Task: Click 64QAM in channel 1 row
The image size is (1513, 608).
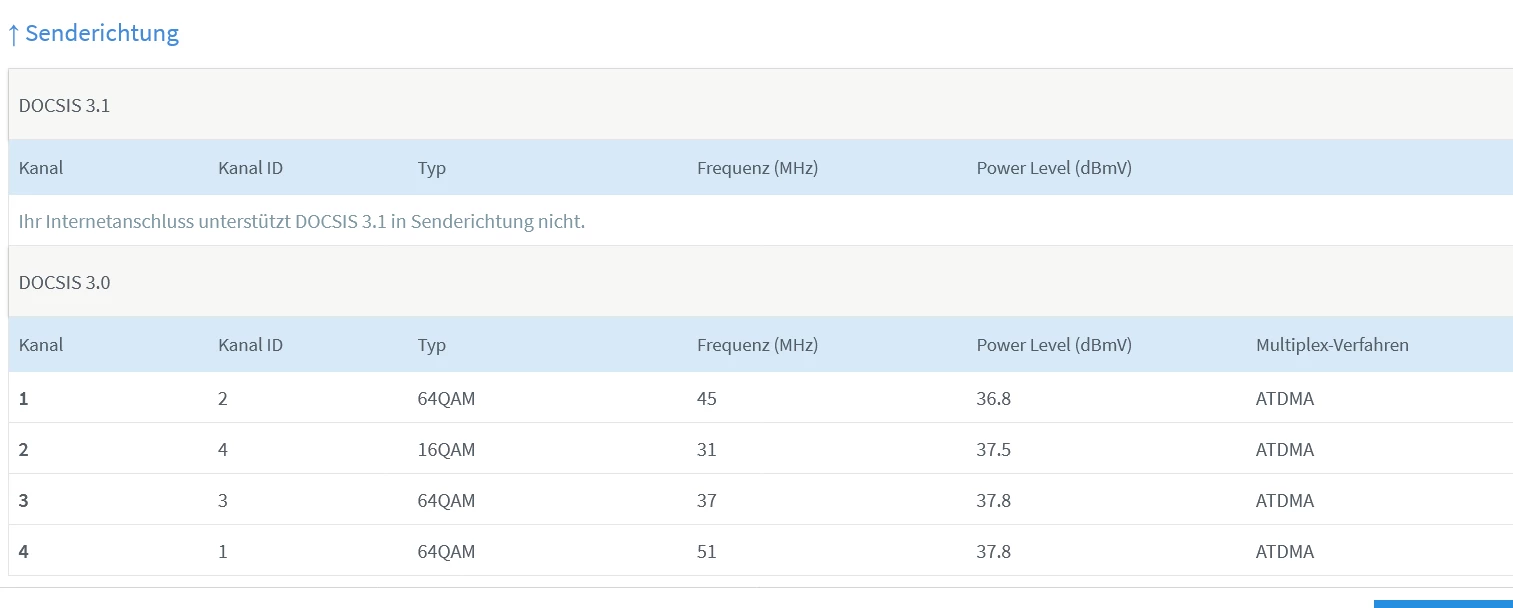Action: 446,399
